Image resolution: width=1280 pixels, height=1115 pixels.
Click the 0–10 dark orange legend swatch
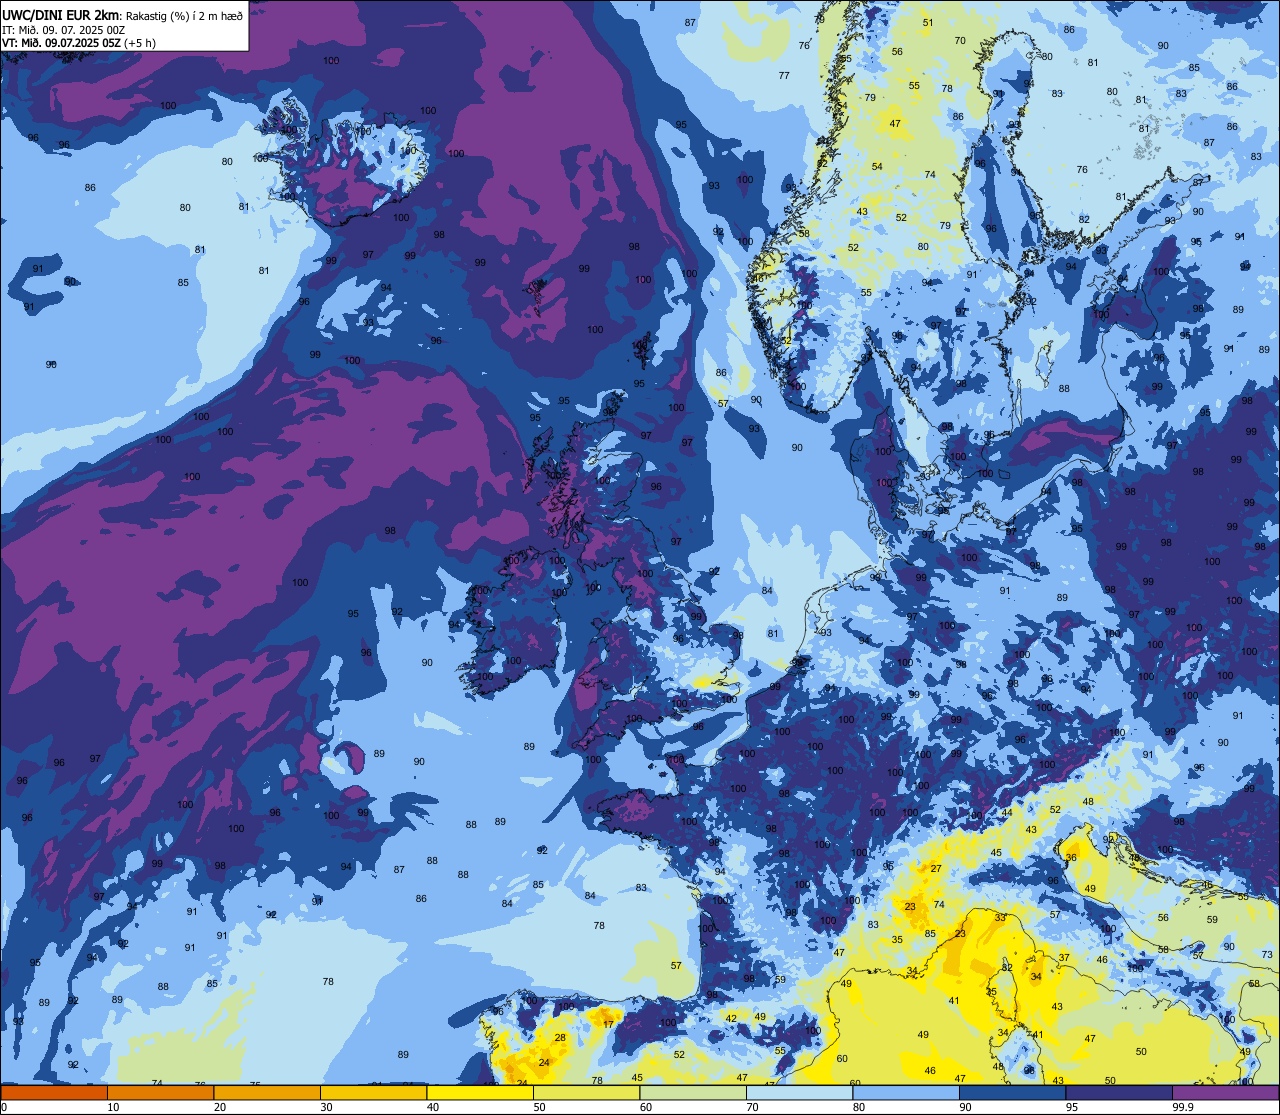54,1092
